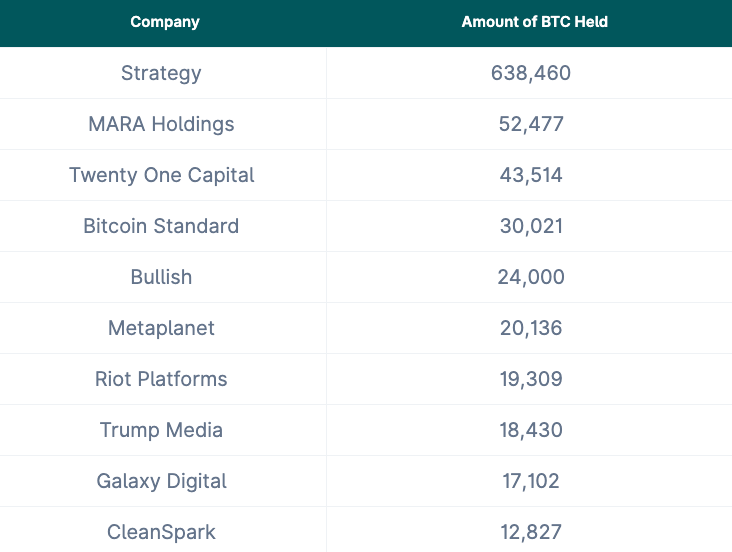This screenshot has width=732, height=552.
Task: Click the Riot Platforms cell
Action: click(x=161, y=379)
